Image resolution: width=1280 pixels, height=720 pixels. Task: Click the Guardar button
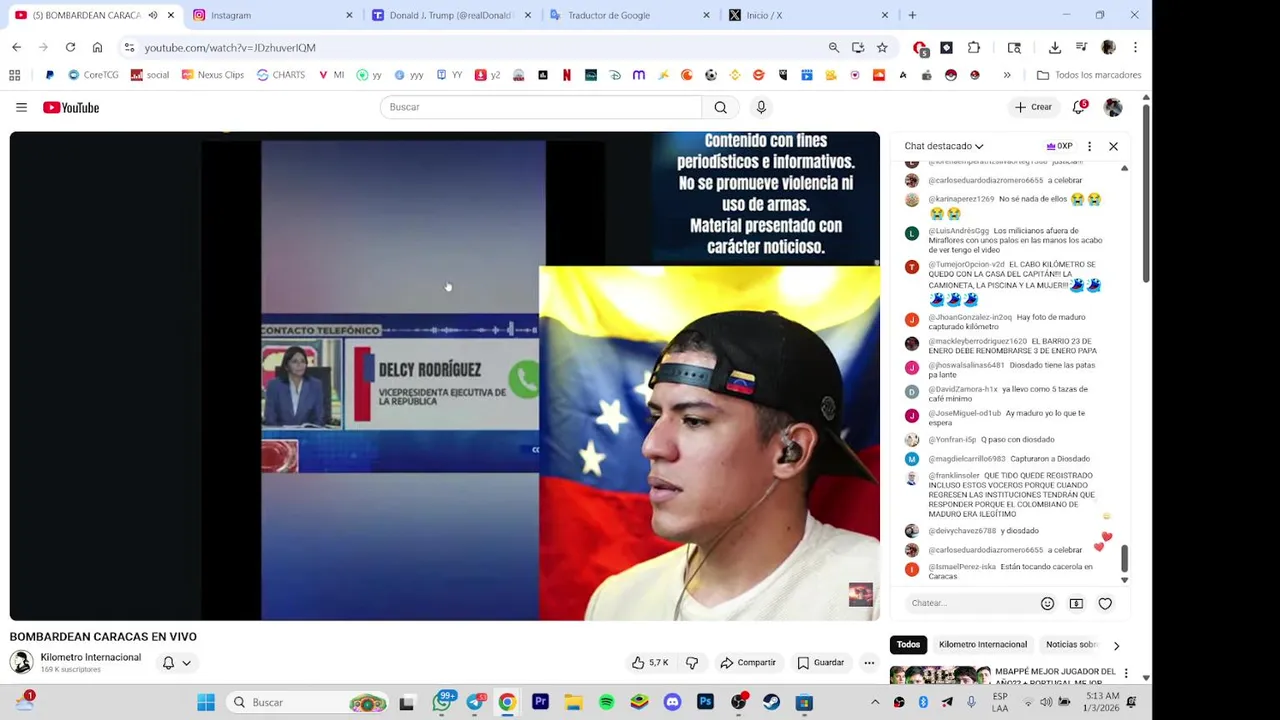[x=821, y=662]
